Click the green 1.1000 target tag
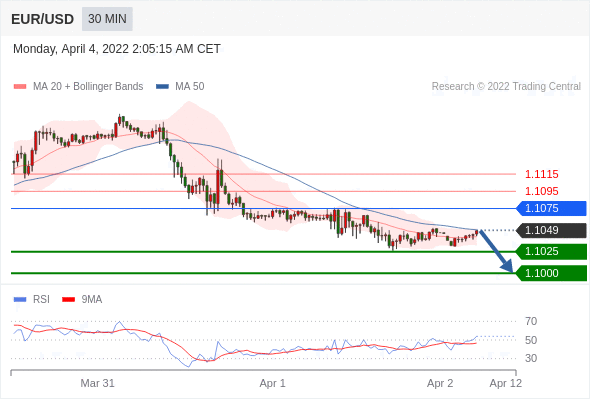 (551, 273)
